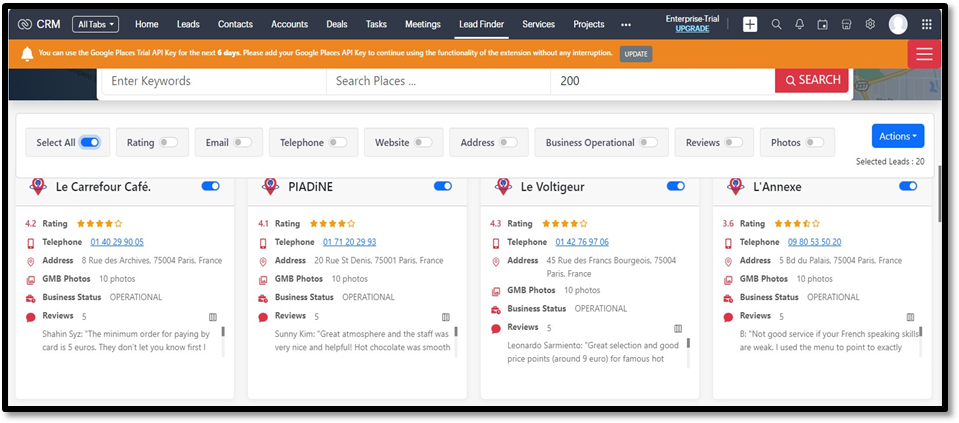Deselect the Le Voltigeur lead toggle
The height and width of the screenshot is (423, 959).
point(676,186)
